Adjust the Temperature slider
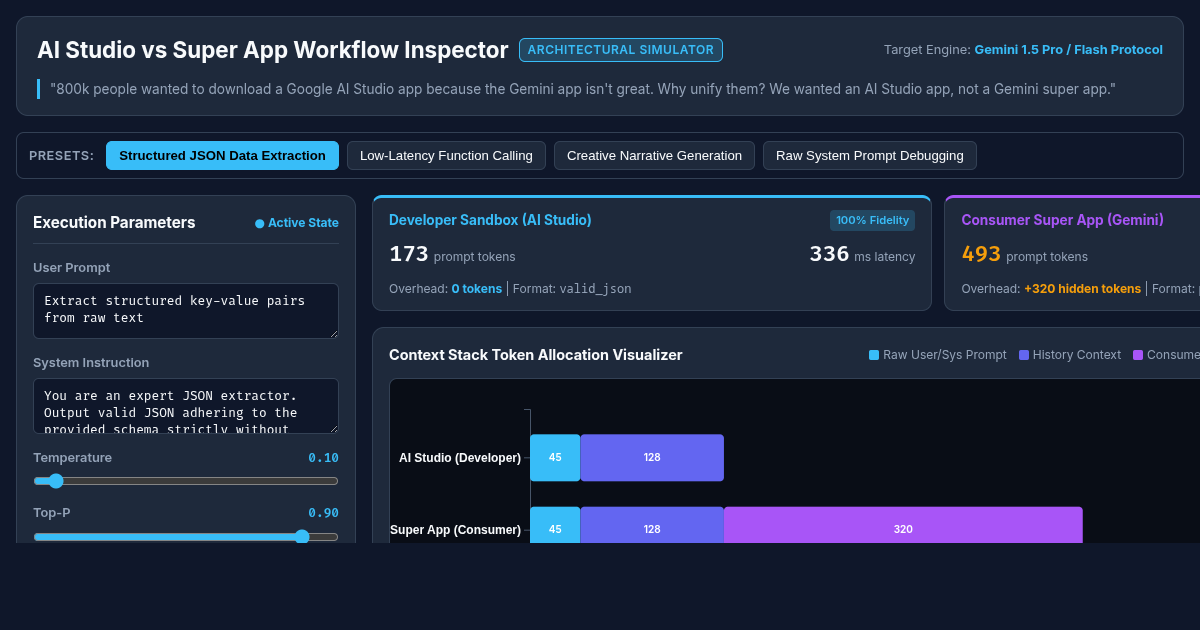Screen dimensions: 1200x630 [x=186, y=481]
